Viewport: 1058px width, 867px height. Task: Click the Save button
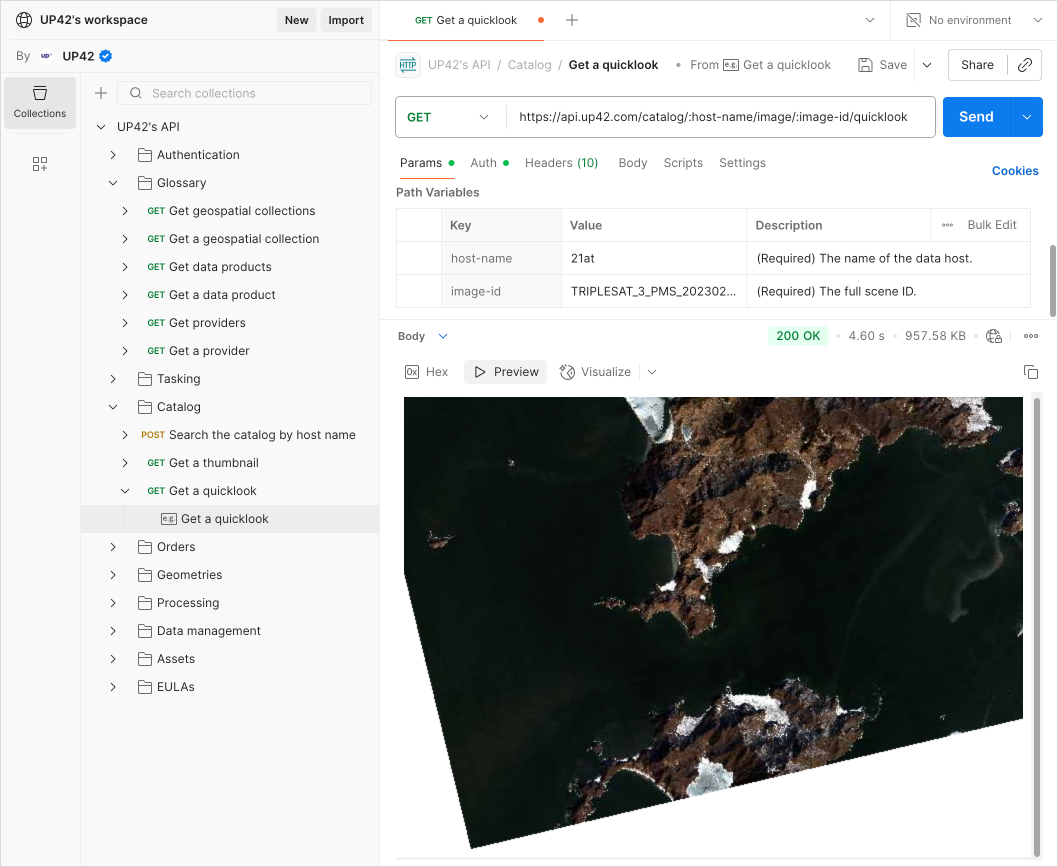pos(883,65)
